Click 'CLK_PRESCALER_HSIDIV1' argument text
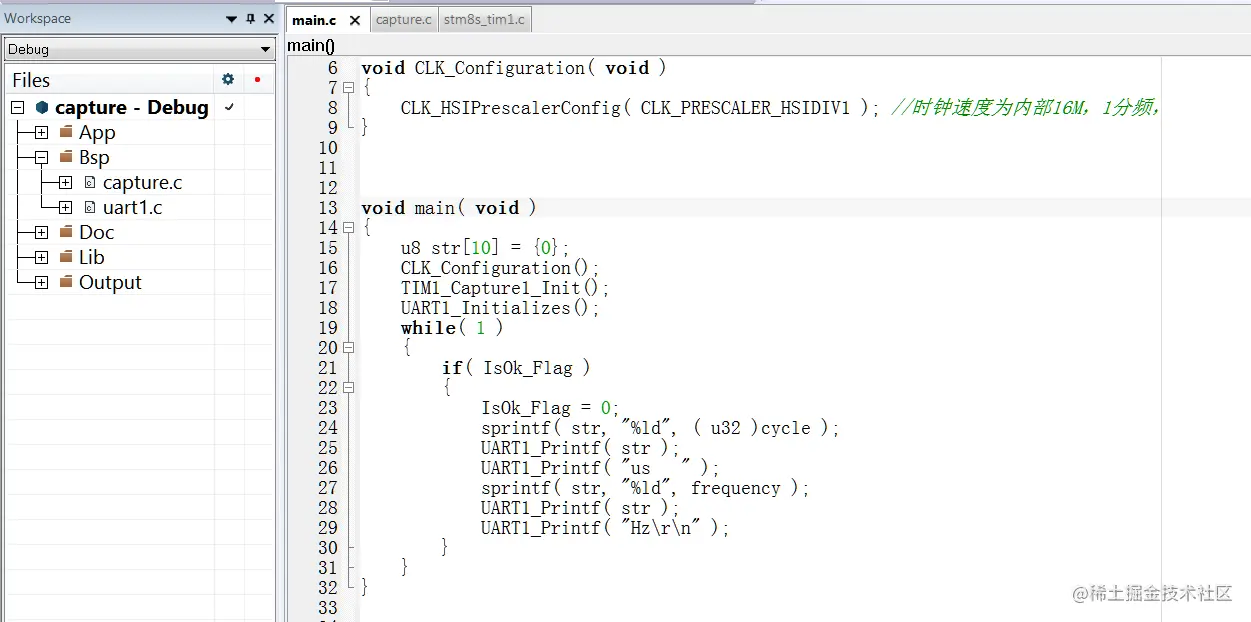Screen dimensions: 1251x622 745,108
